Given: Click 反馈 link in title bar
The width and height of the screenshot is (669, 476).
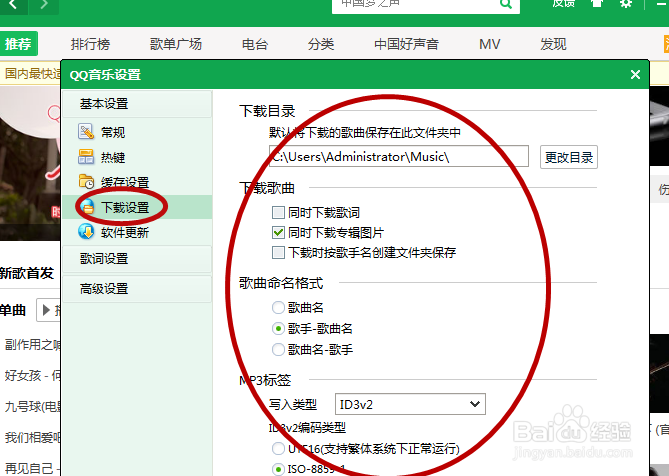Looking at the screenshot, I should [x=564, y=3].
